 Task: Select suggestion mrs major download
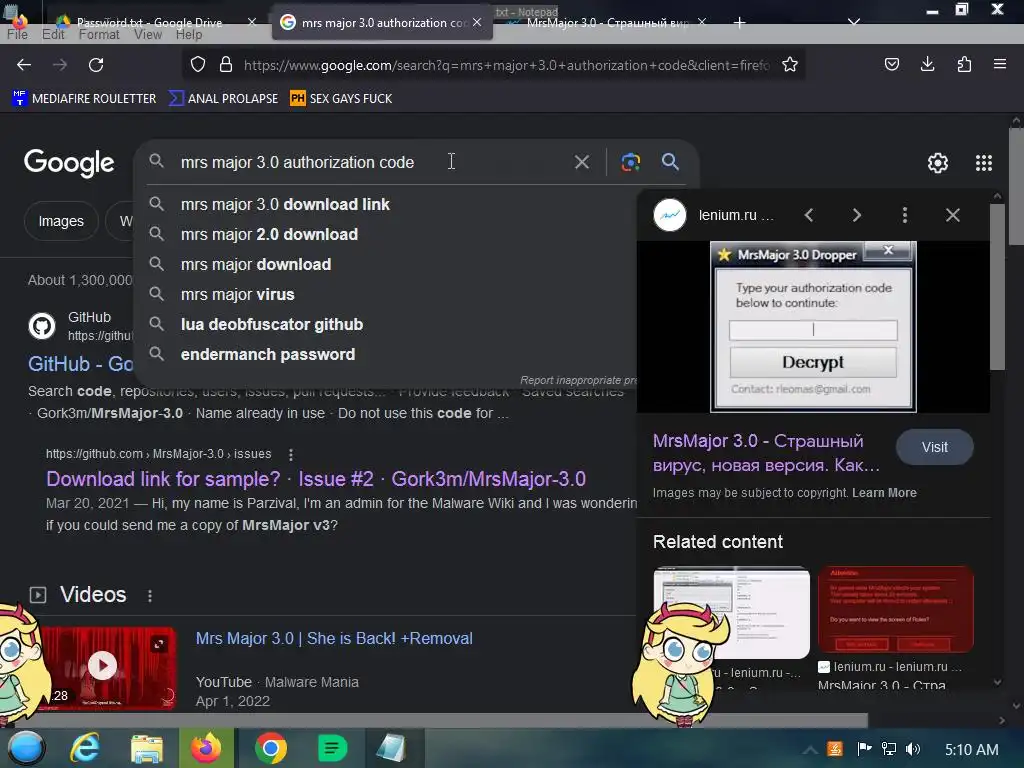point(255,264)
